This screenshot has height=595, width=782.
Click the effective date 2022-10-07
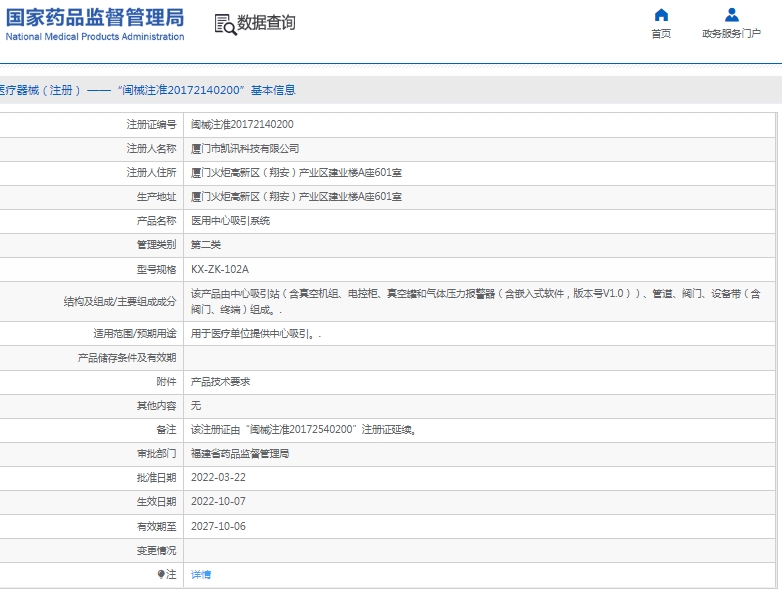pos(218,501)
